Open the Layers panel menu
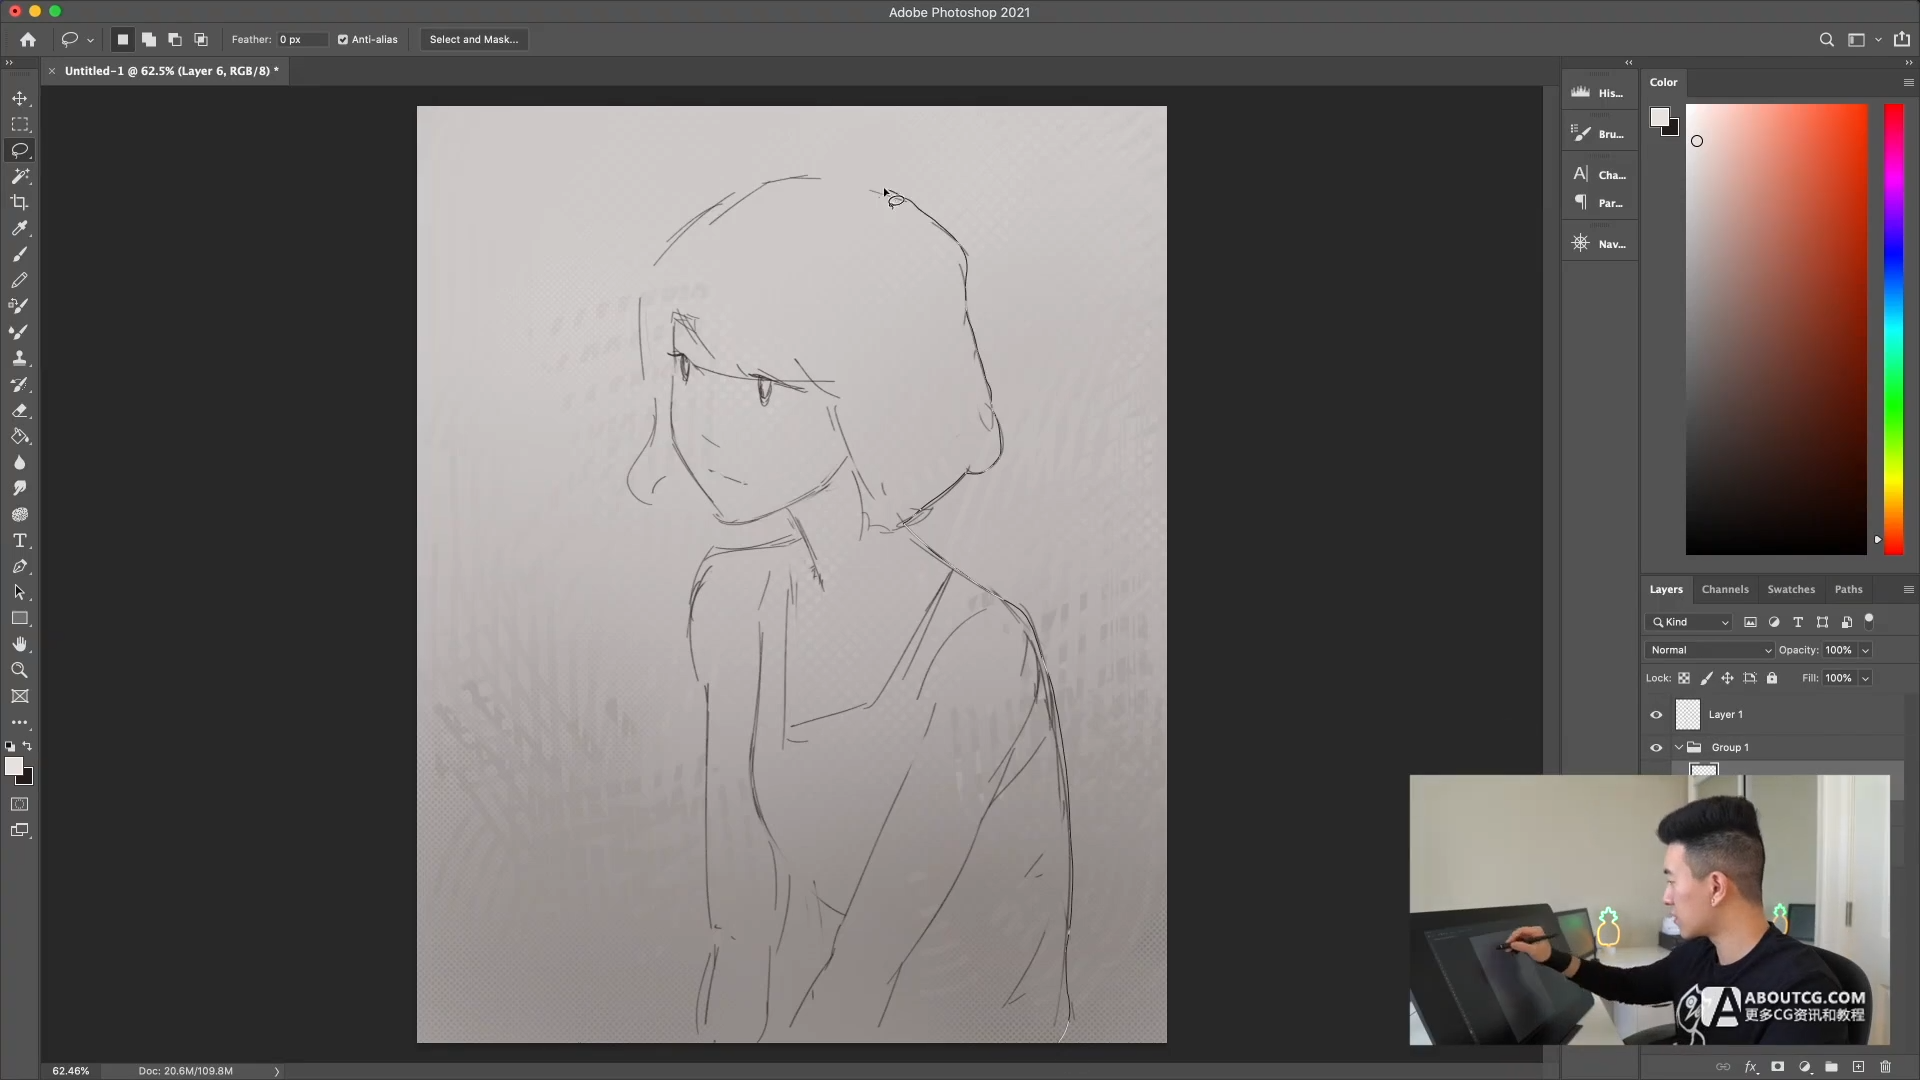Screen dimensions: 1920x1080 [x=1908, y=590]
